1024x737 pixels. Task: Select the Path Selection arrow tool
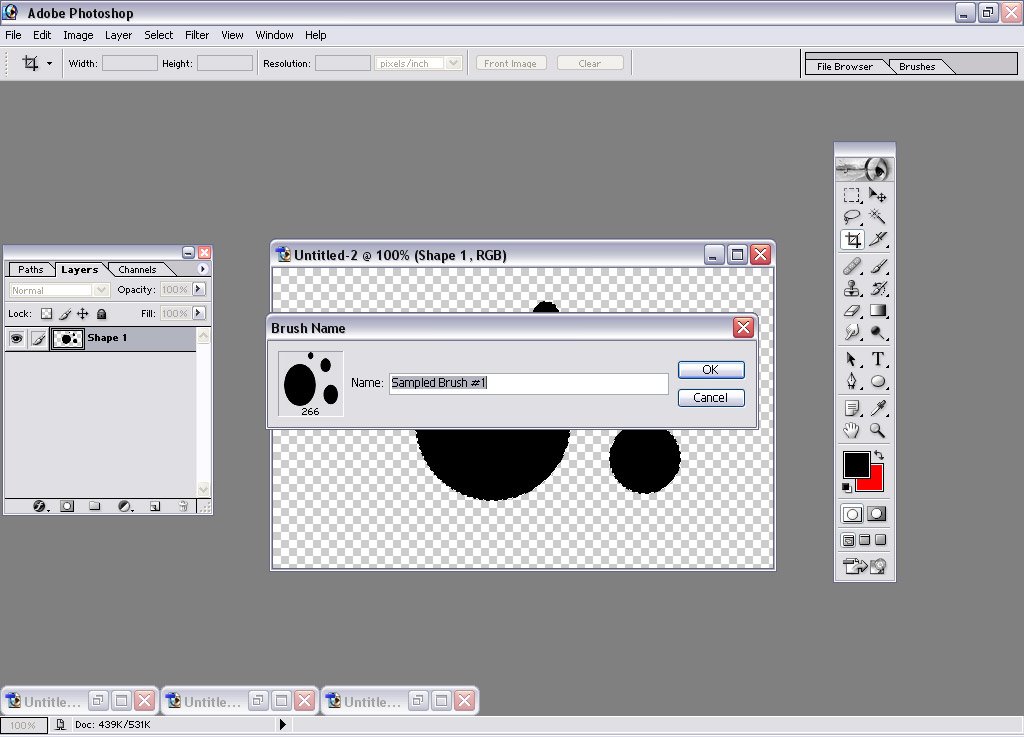tap(852, 359)
